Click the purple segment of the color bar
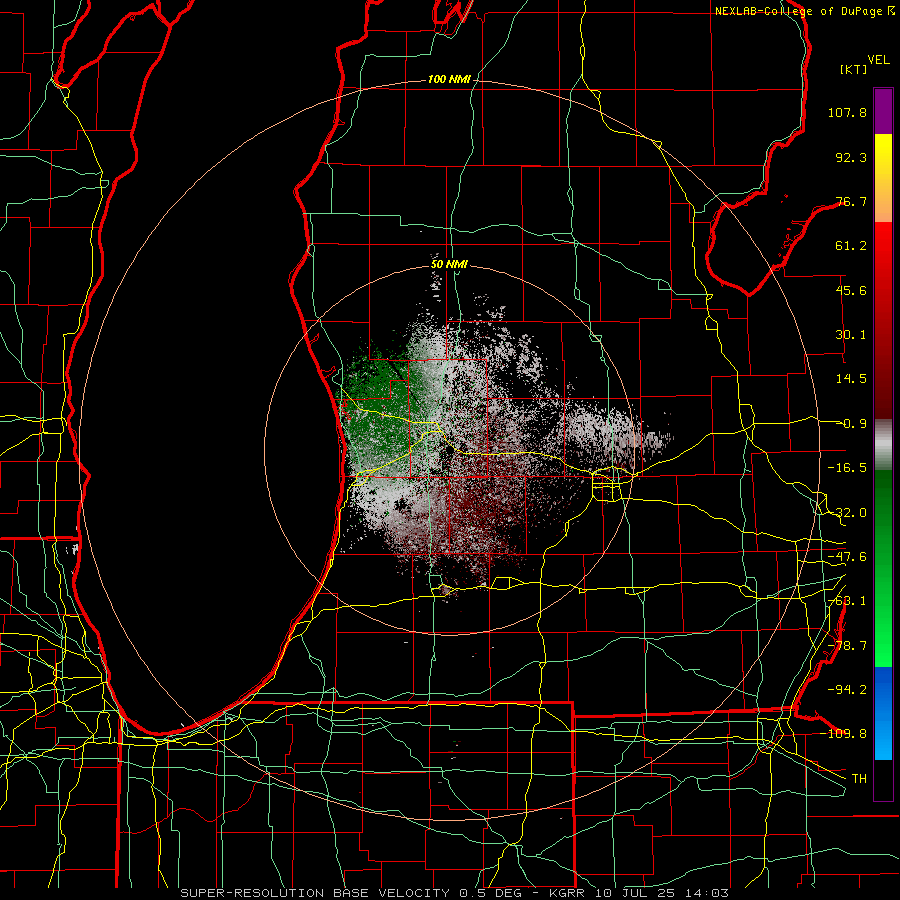Image resolution: width=900 pixels, height=900 pixels. point(883,111)
